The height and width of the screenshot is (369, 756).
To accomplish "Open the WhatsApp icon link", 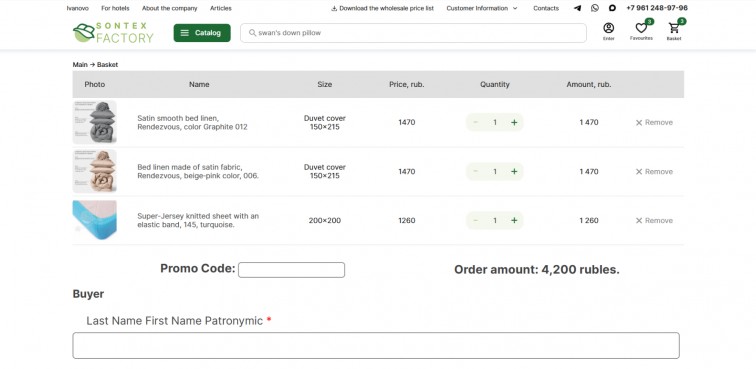I will tap(594, 8).
